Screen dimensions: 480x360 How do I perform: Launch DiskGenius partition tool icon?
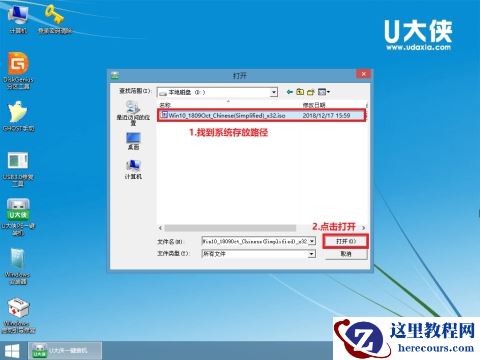click(x=18, y=70)
